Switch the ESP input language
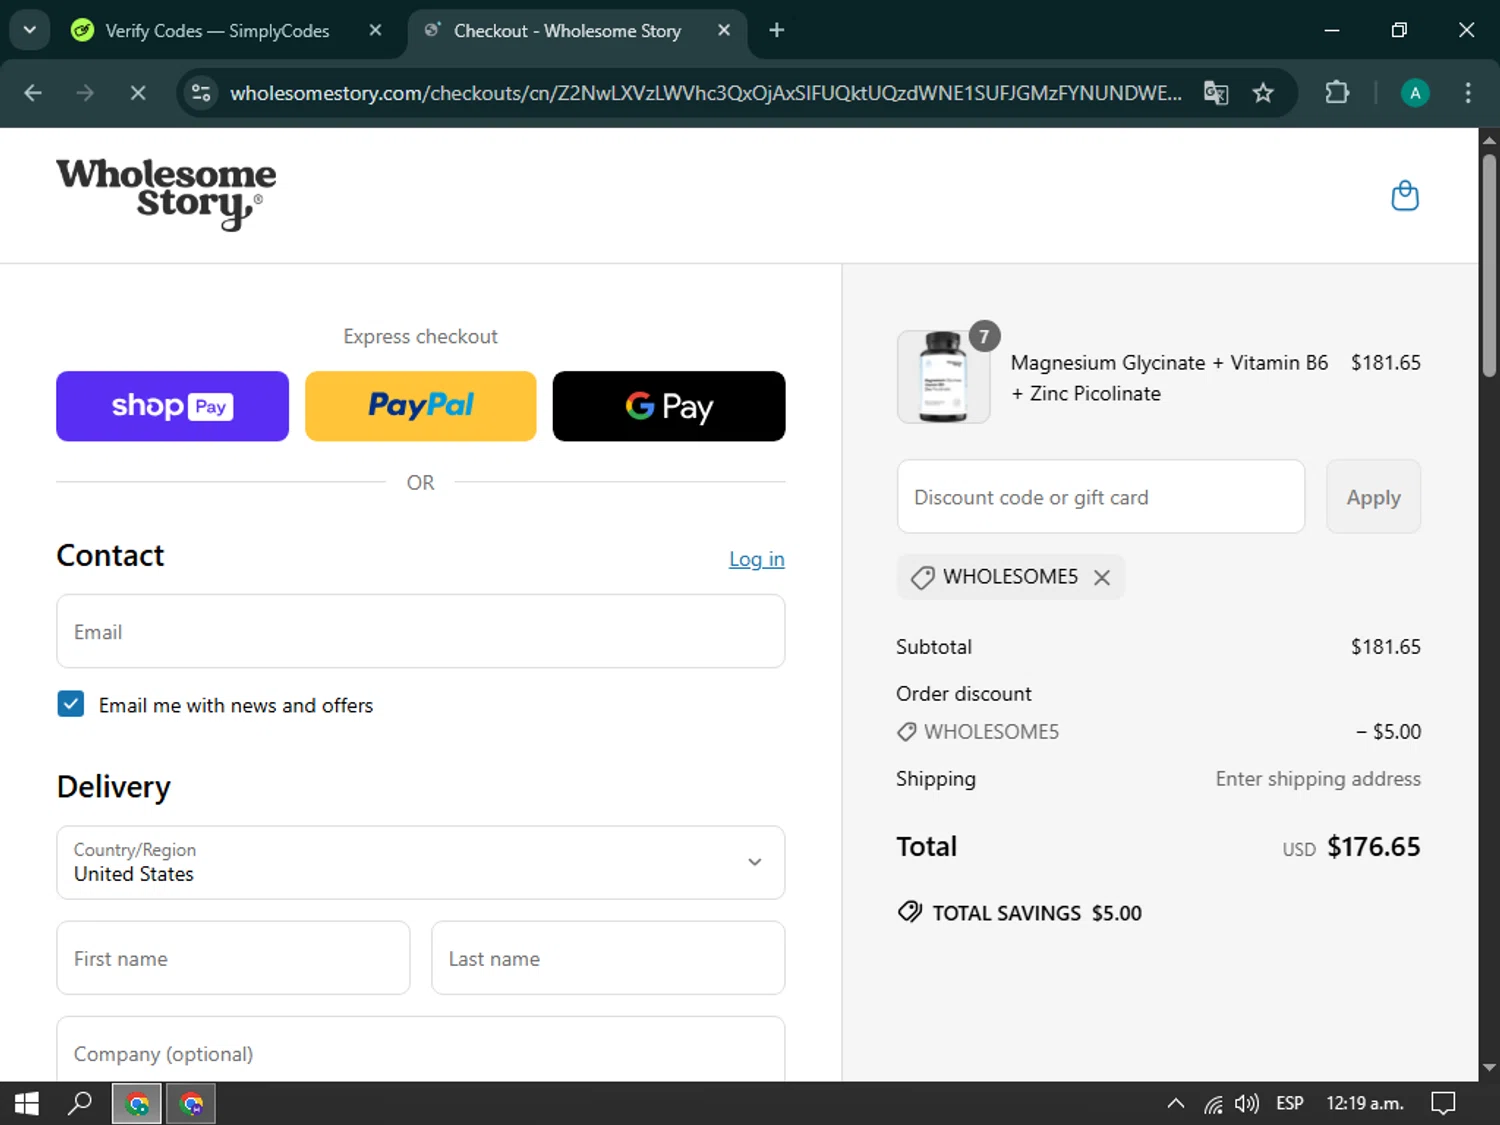1500x1125 pixels. 1290,1103
